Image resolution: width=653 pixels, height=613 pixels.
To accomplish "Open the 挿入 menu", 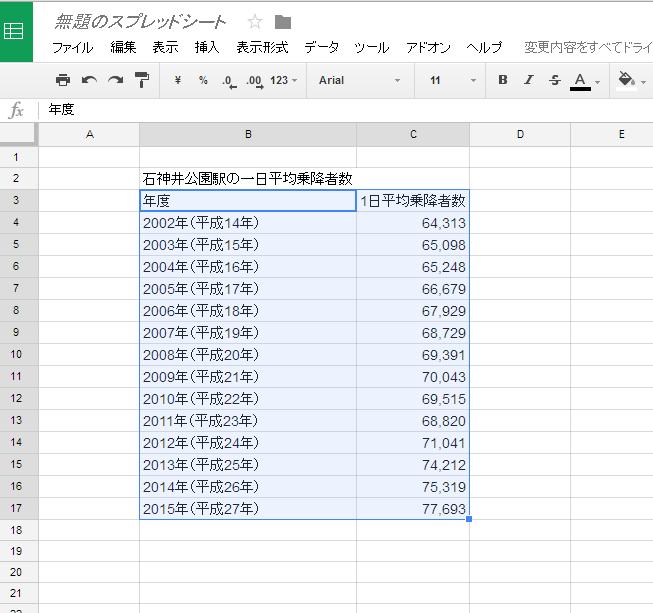I will (207, 47).
